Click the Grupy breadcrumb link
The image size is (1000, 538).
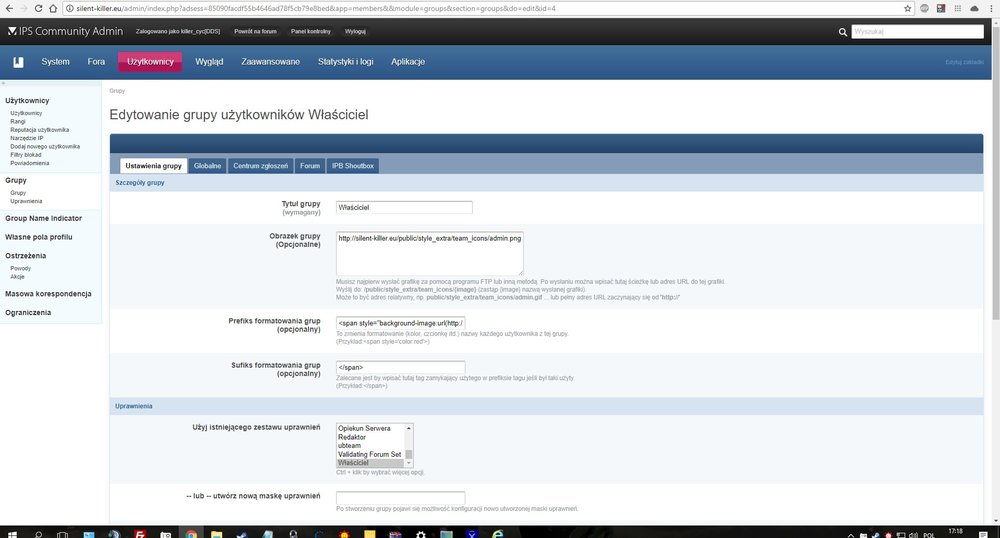pyautogui.click(x=117, y=91)
